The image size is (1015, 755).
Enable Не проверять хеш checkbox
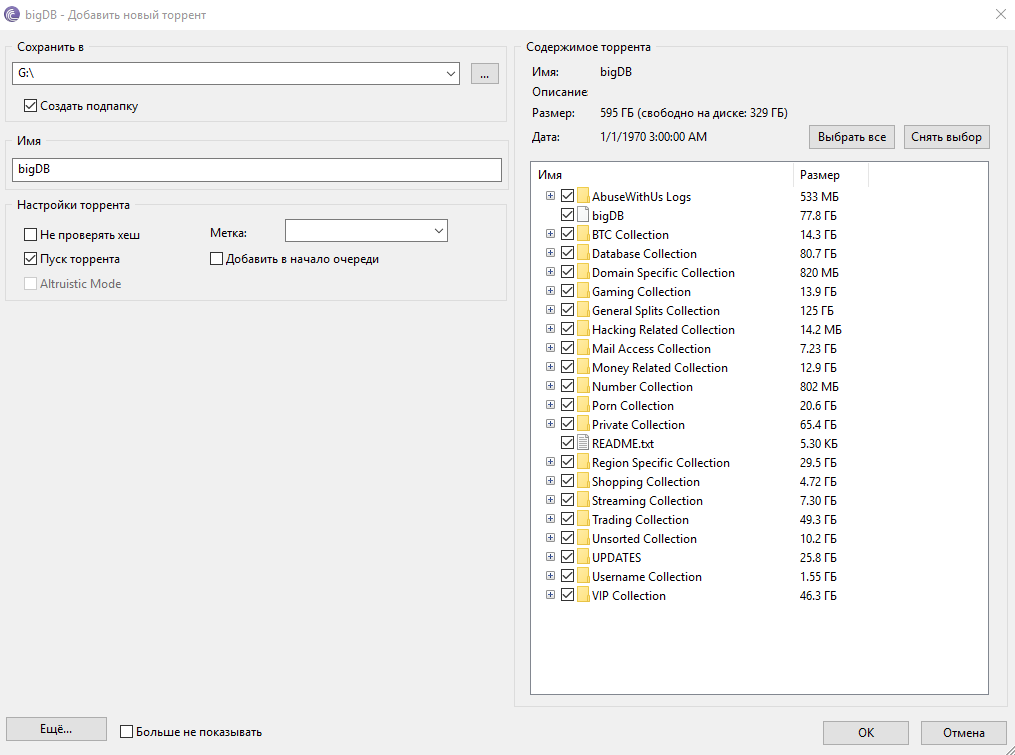(30, 234)
